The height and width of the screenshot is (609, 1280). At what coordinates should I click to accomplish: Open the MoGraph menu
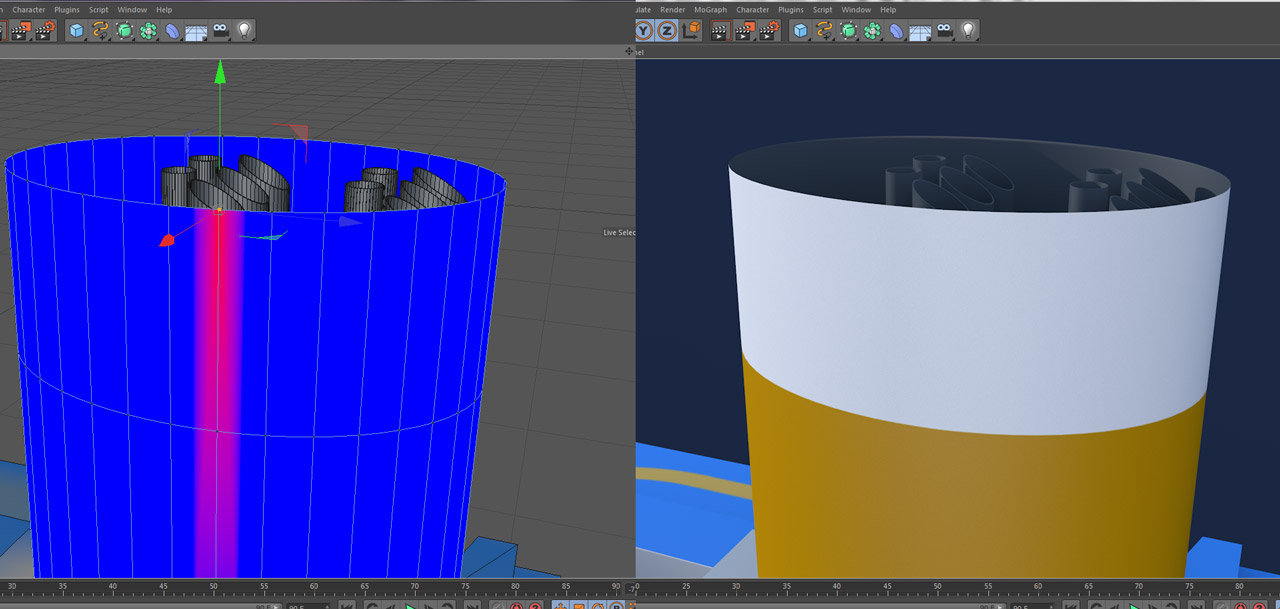(x=710, y=10)
